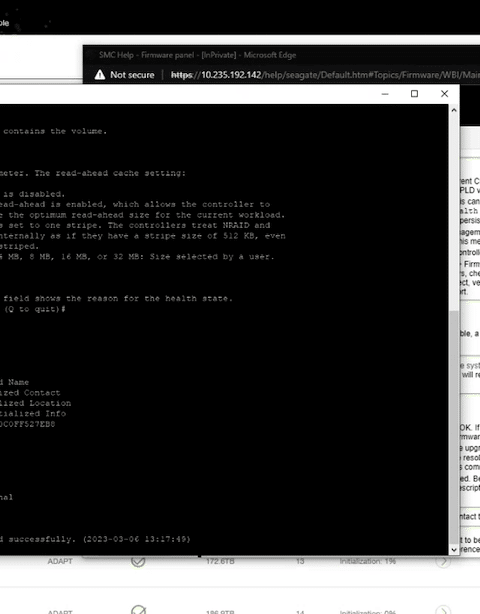Click the "read-ahead cache setting:" terminal line
Screen dimensions: 480x614
(93, 173)
